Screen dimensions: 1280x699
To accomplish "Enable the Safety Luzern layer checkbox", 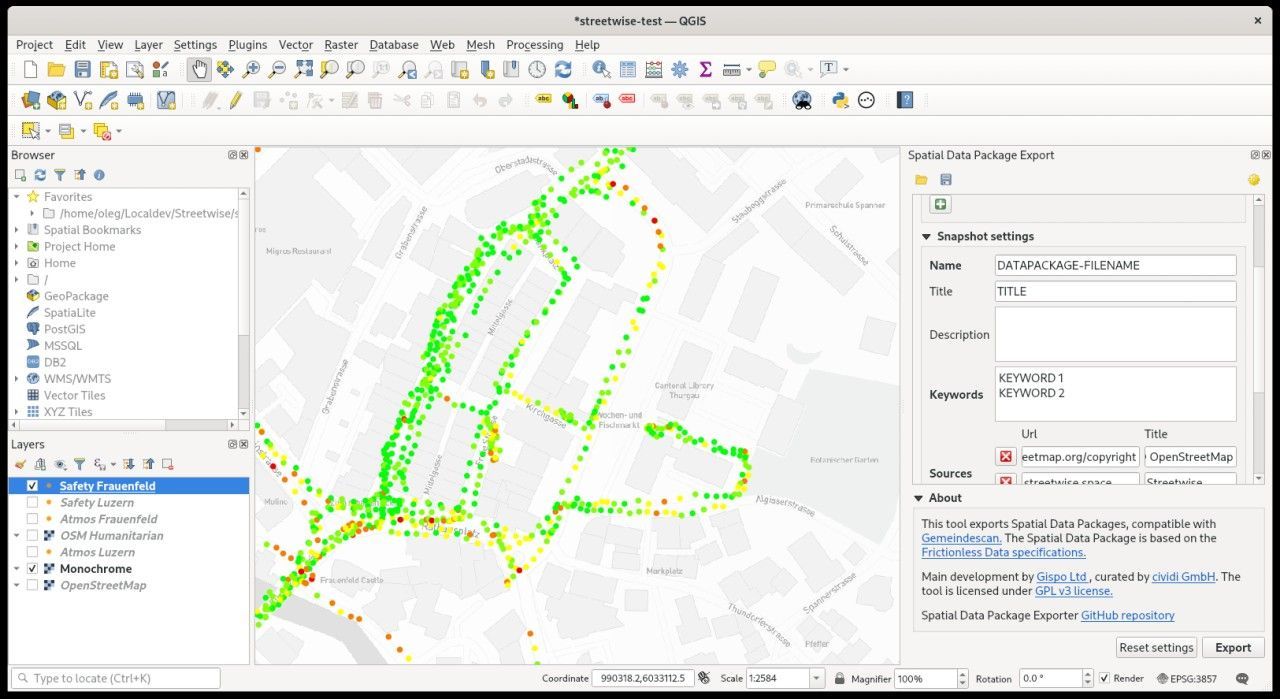I will [32, 503].
